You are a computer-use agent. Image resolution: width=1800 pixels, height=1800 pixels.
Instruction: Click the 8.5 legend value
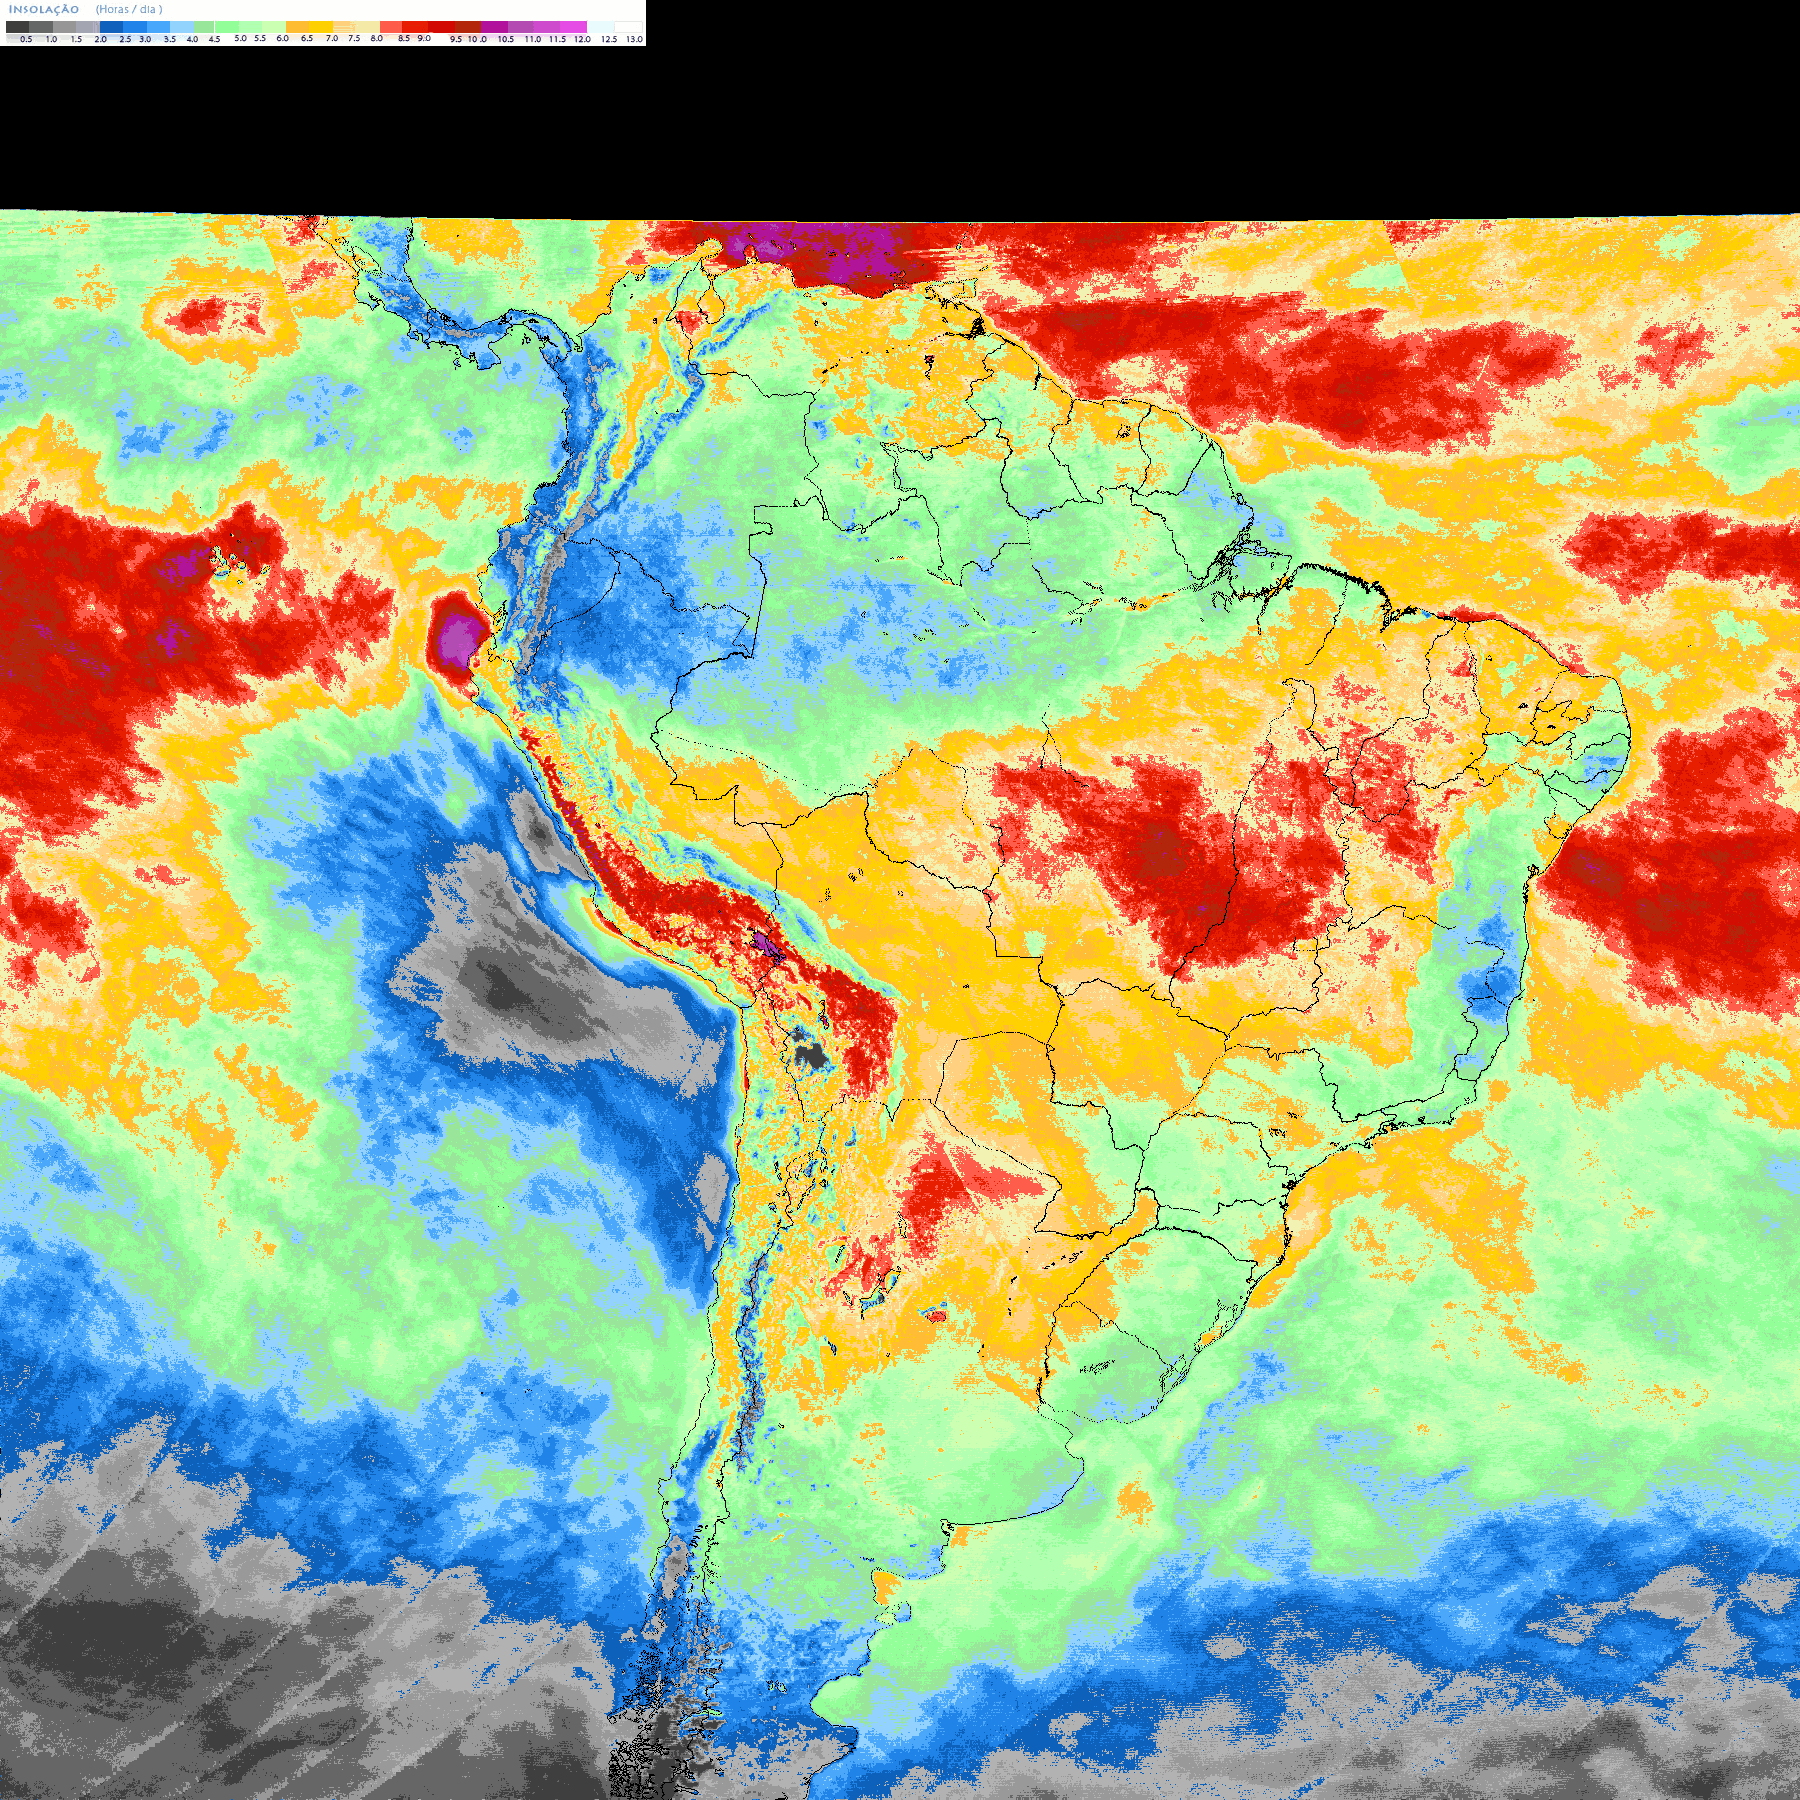click(404, 38)
